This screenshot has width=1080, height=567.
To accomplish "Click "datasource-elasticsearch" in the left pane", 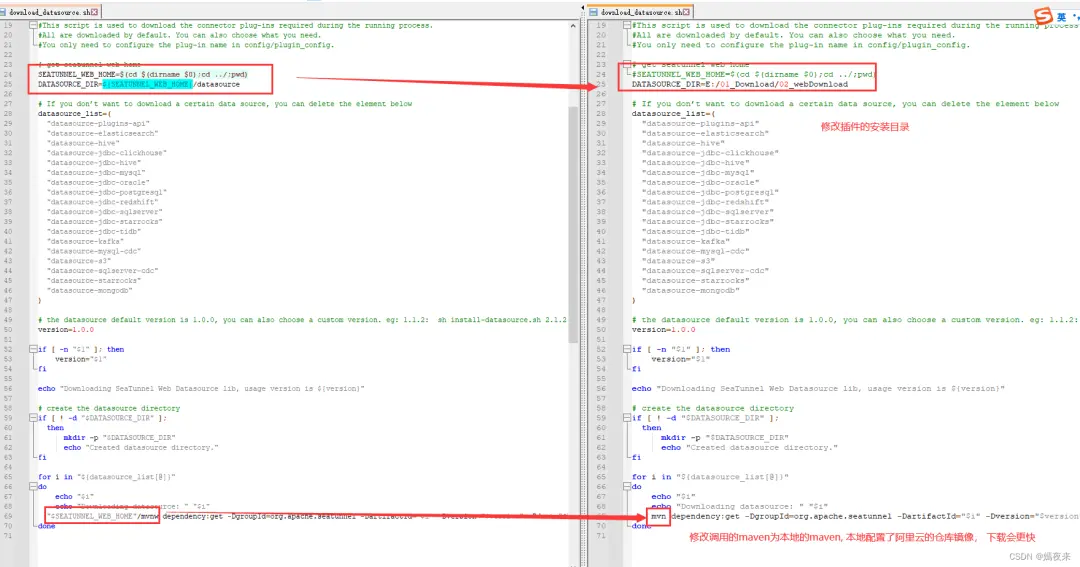I will tap(102, 133).
